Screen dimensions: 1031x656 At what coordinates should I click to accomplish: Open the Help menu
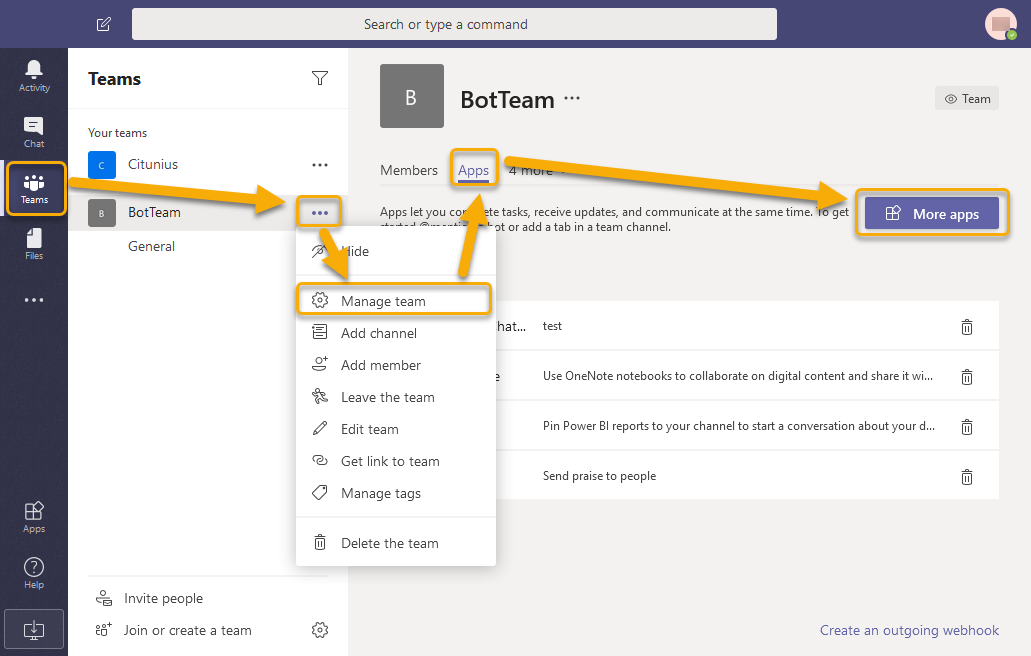click(x=34, y=573)
